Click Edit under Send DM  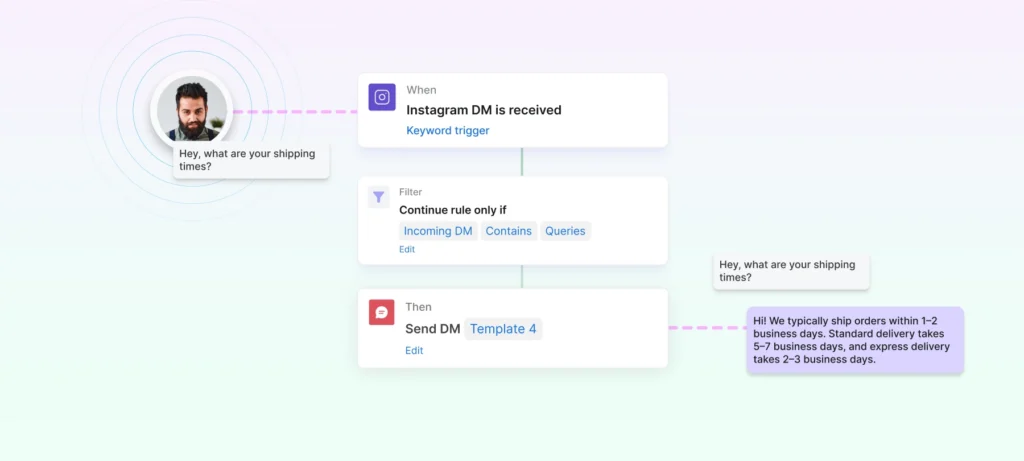point(414,351)
